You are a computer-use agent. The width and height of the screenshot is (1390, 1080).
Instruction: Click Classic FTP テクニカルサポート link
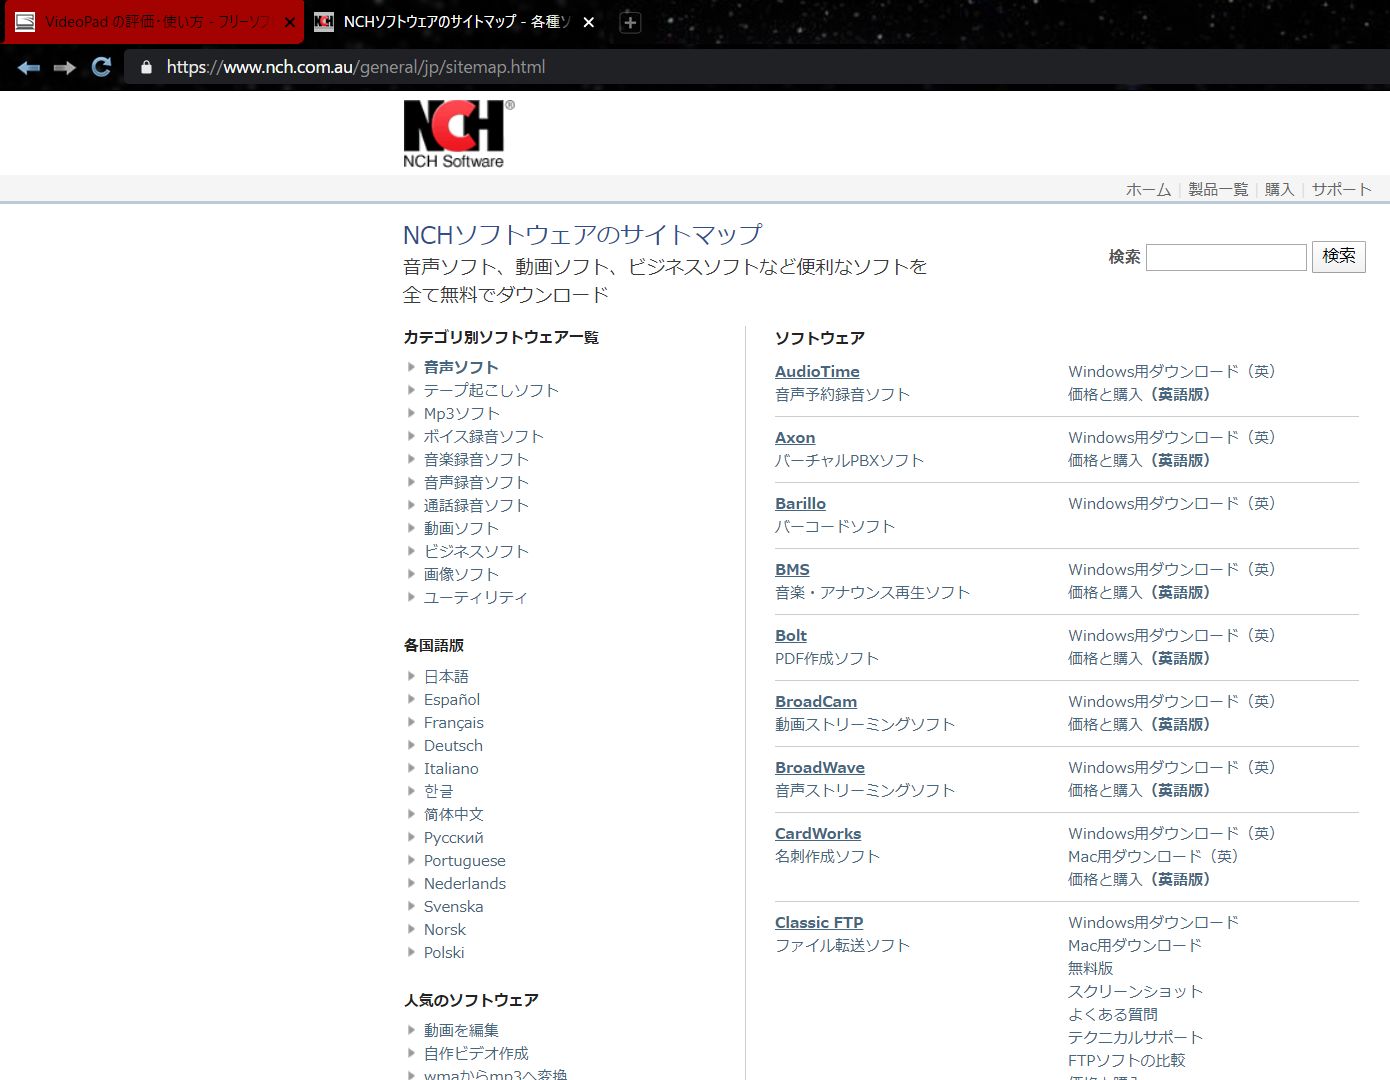(x=1136, y=1037)
